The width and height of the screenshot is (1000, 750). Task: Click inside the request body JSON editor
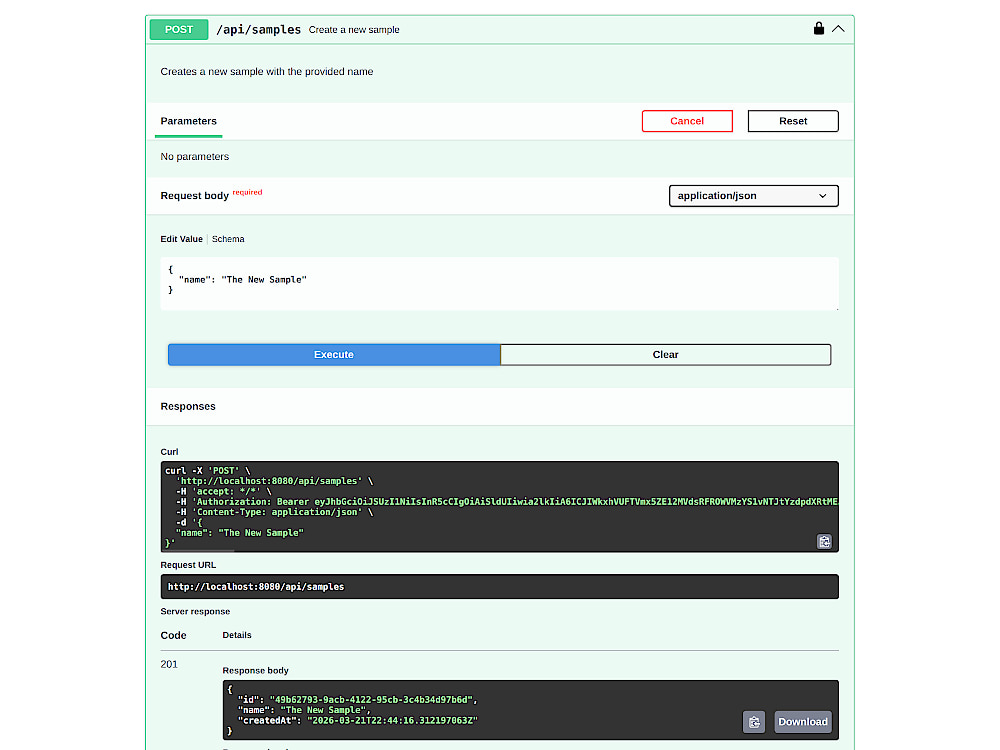coord(499,284)
